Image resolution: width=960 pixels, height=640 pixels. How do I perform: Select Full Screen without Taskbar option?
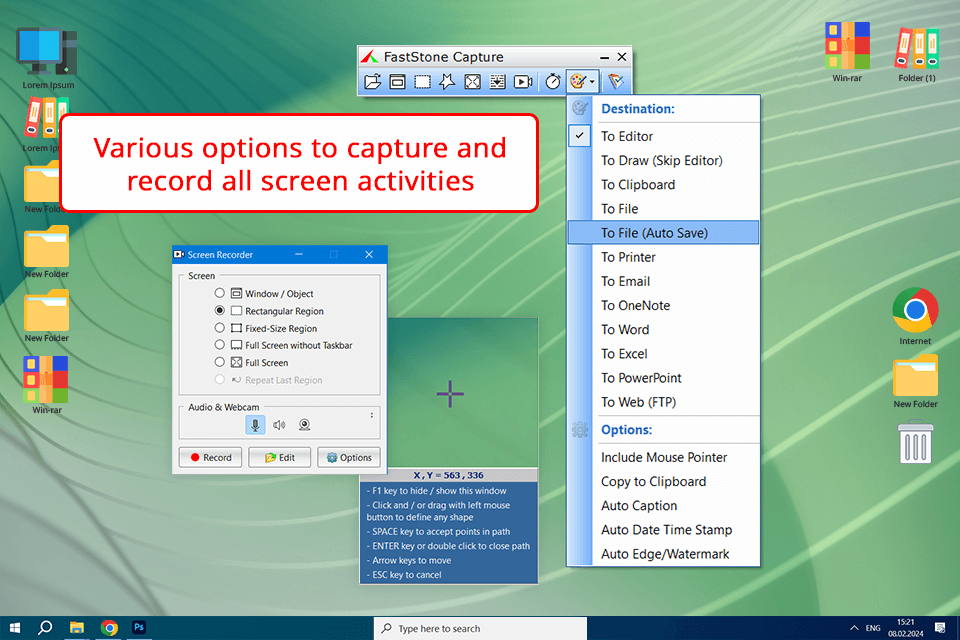[219, 345]
